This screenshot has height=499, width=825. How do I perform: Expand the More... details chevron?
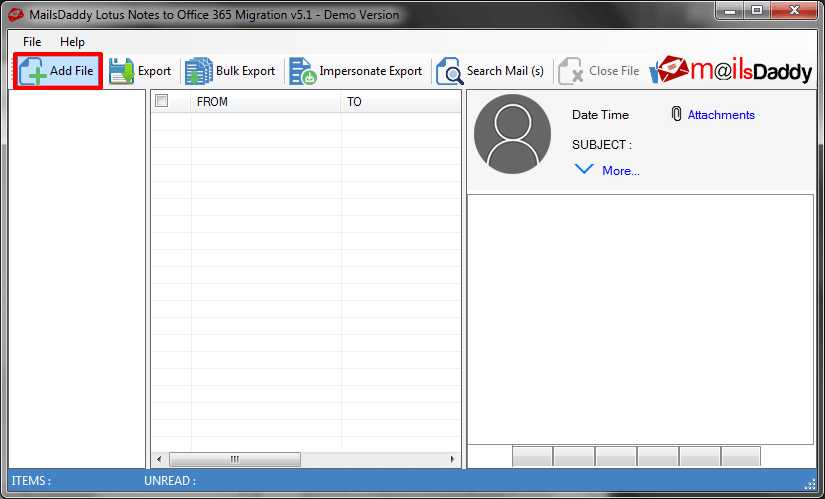click(584, 169)
